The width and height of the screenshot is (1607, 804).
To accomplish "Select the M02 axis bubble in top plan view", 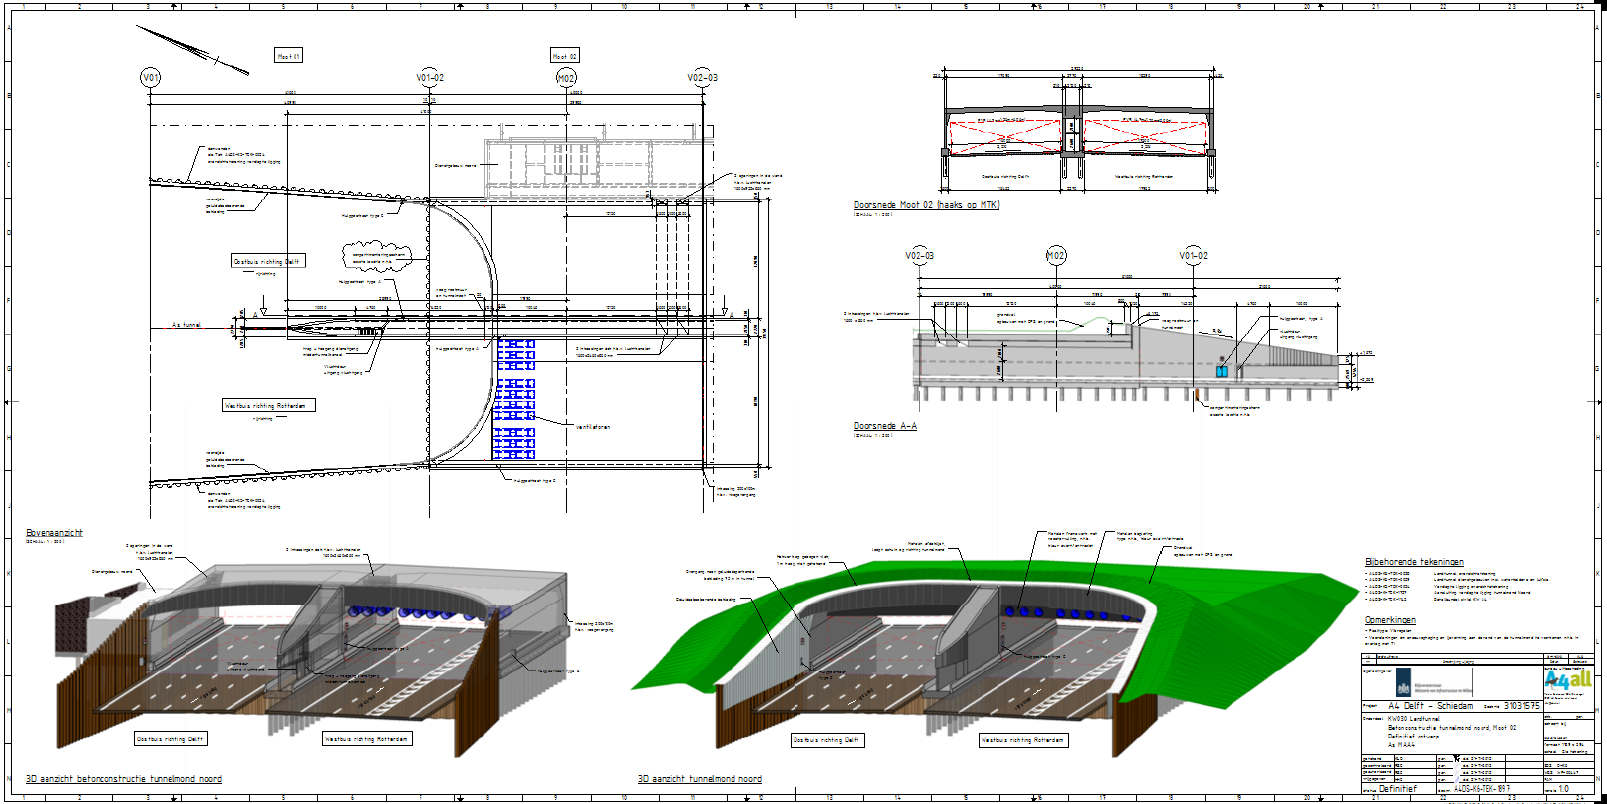I will [x=566, y=78].
